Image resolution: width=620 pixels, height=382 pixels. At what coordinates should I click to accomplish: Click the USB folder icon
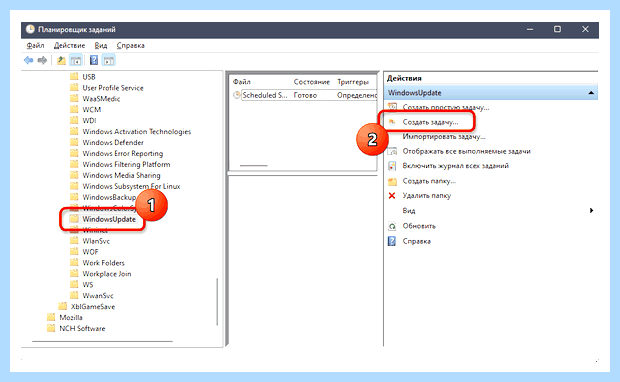(x=74, y=76)
